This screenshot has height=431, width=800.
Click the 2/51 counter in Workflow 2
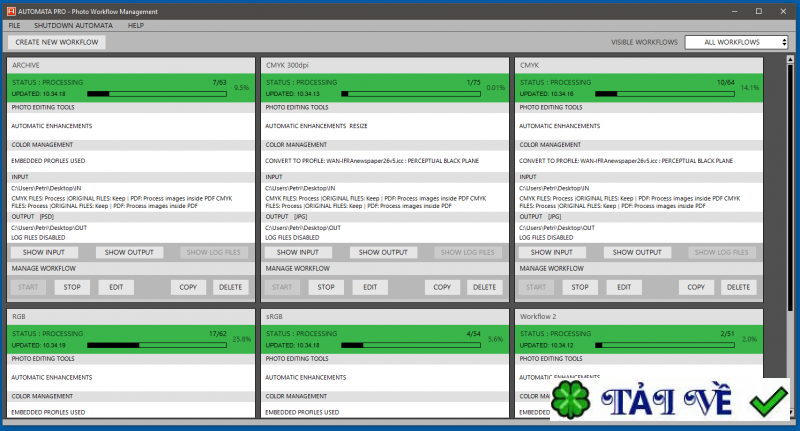728,334
